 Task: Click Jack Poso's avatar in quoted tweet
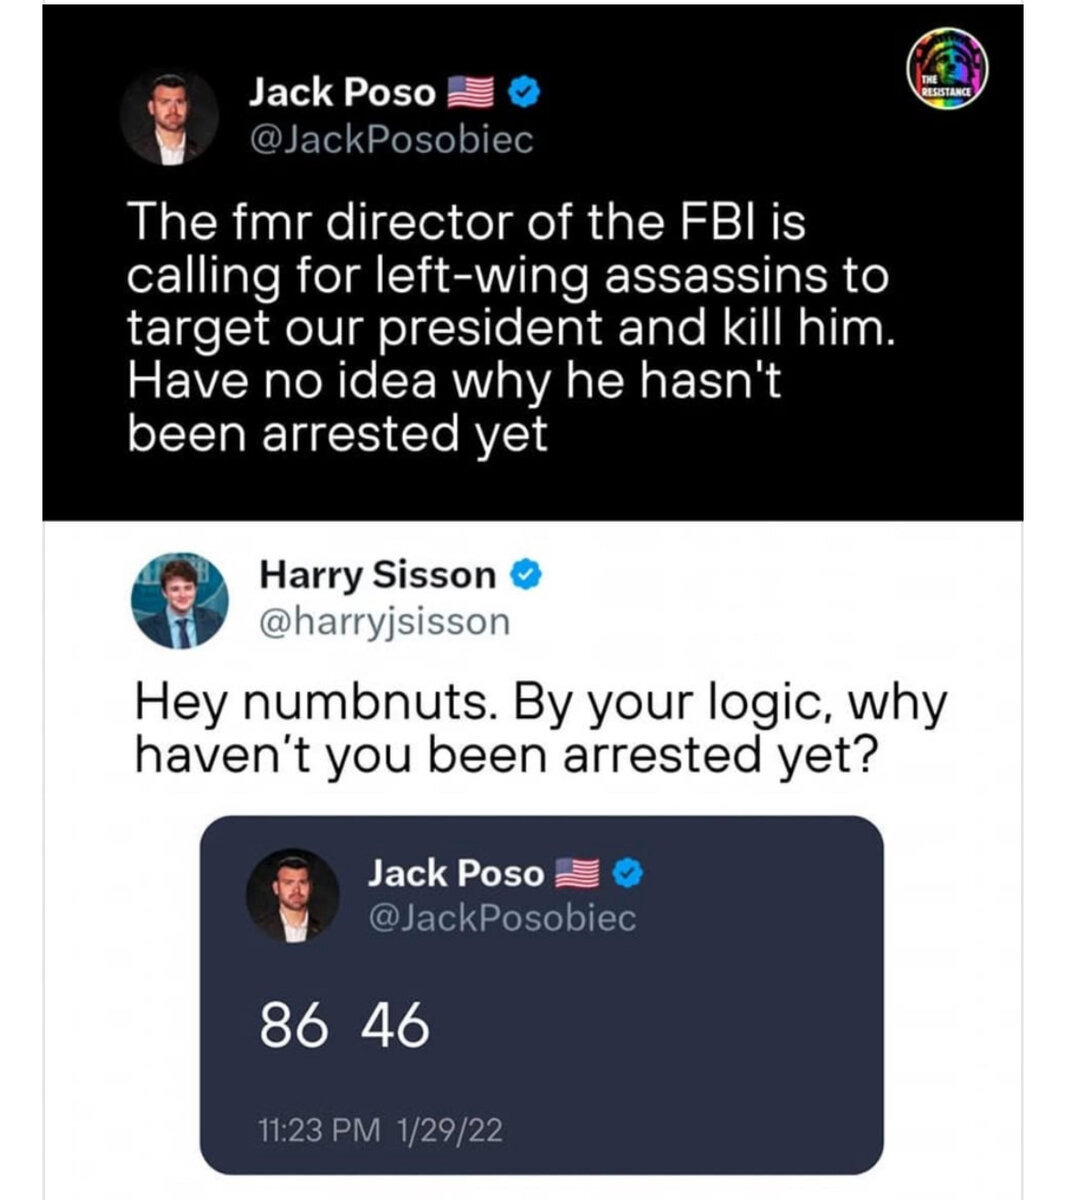(x=294, y=896)
